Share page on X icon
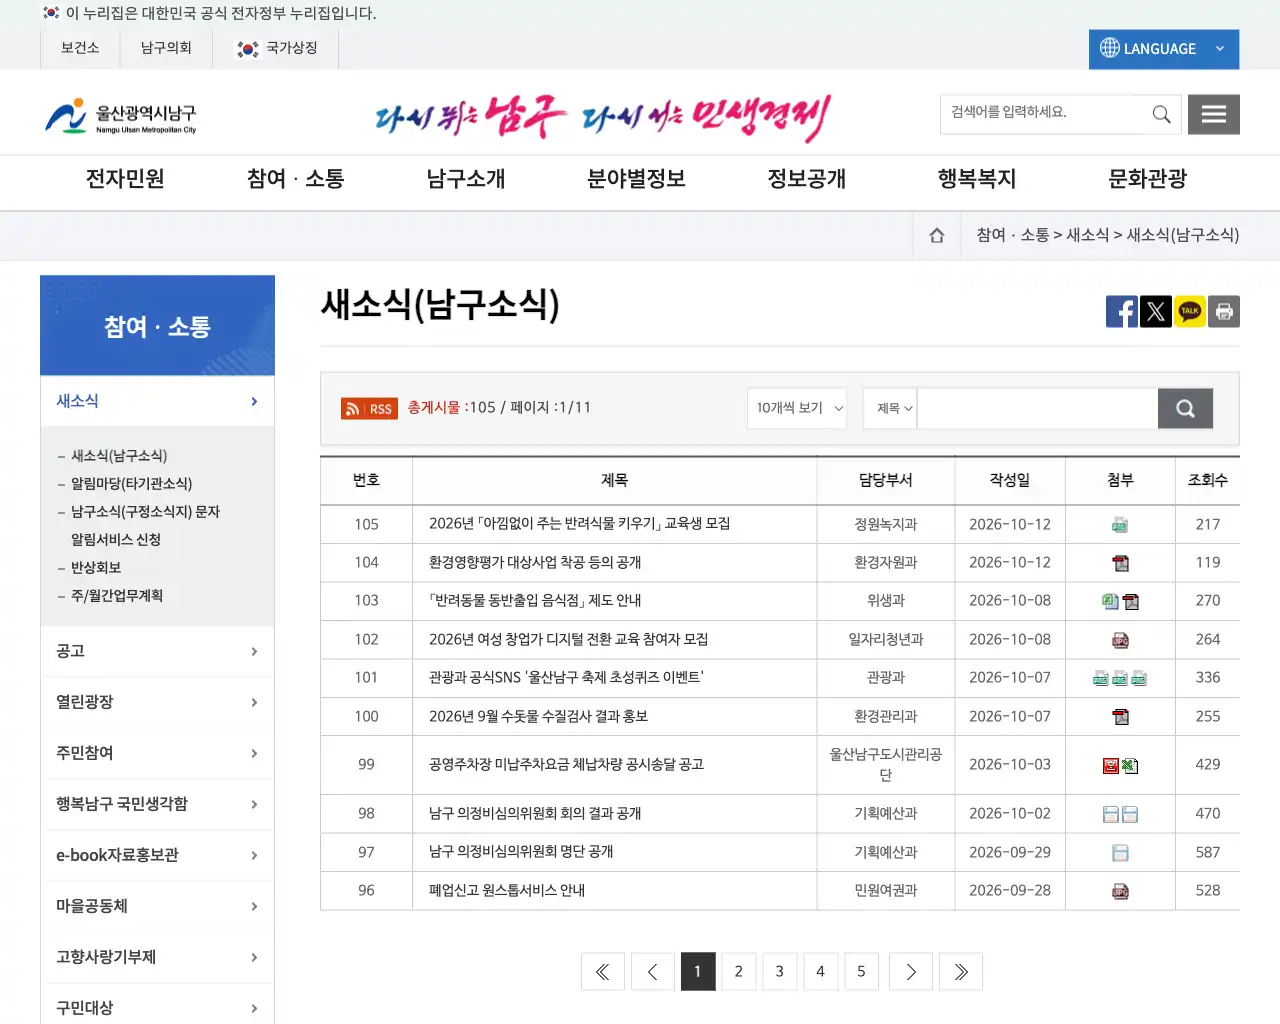Viewport: 1280px width, 1024px height. tap(1156, 311)
